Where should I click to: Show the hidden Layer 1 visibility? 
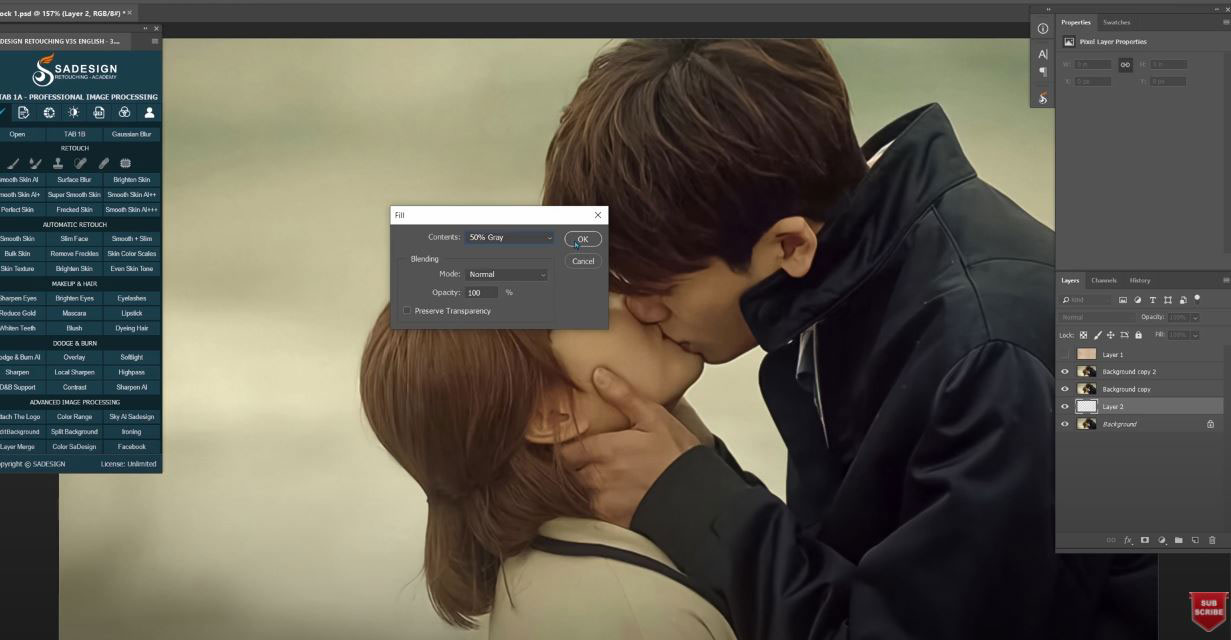pyautogui.click(x=1064, y=354)
